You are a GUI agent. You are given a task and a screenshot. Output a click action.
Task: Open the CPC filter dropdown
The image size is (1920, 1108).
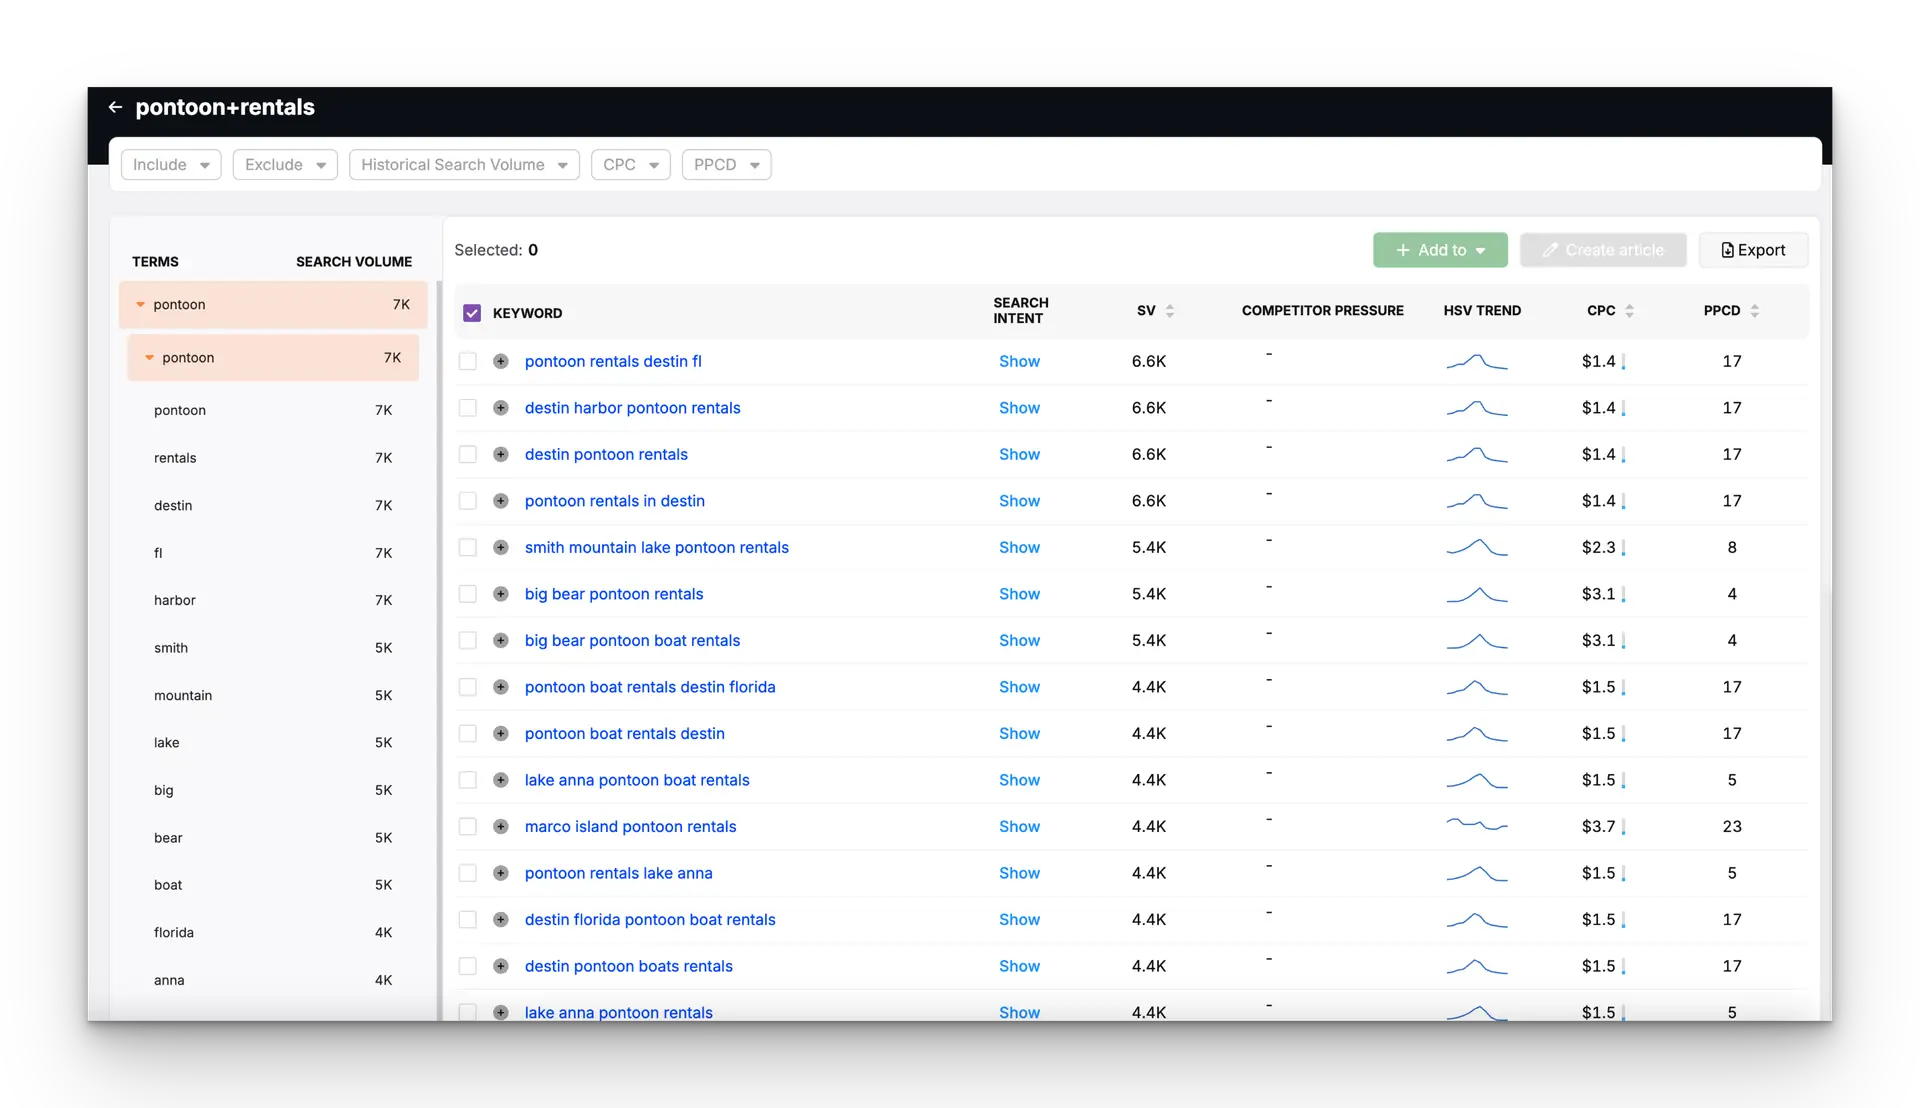coord(631,165)
